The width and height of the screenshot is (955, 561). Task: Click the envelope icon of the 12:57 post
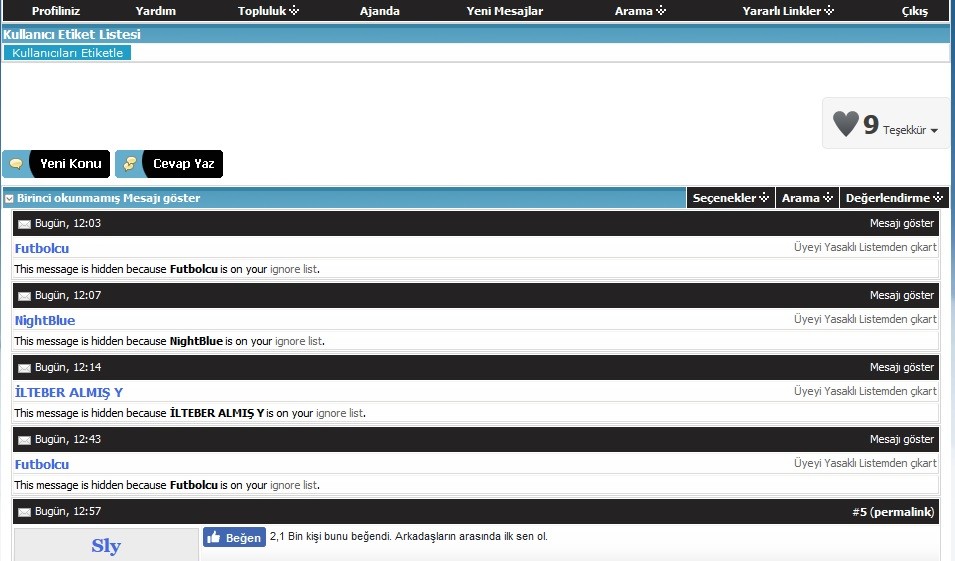tap(24, 512)
